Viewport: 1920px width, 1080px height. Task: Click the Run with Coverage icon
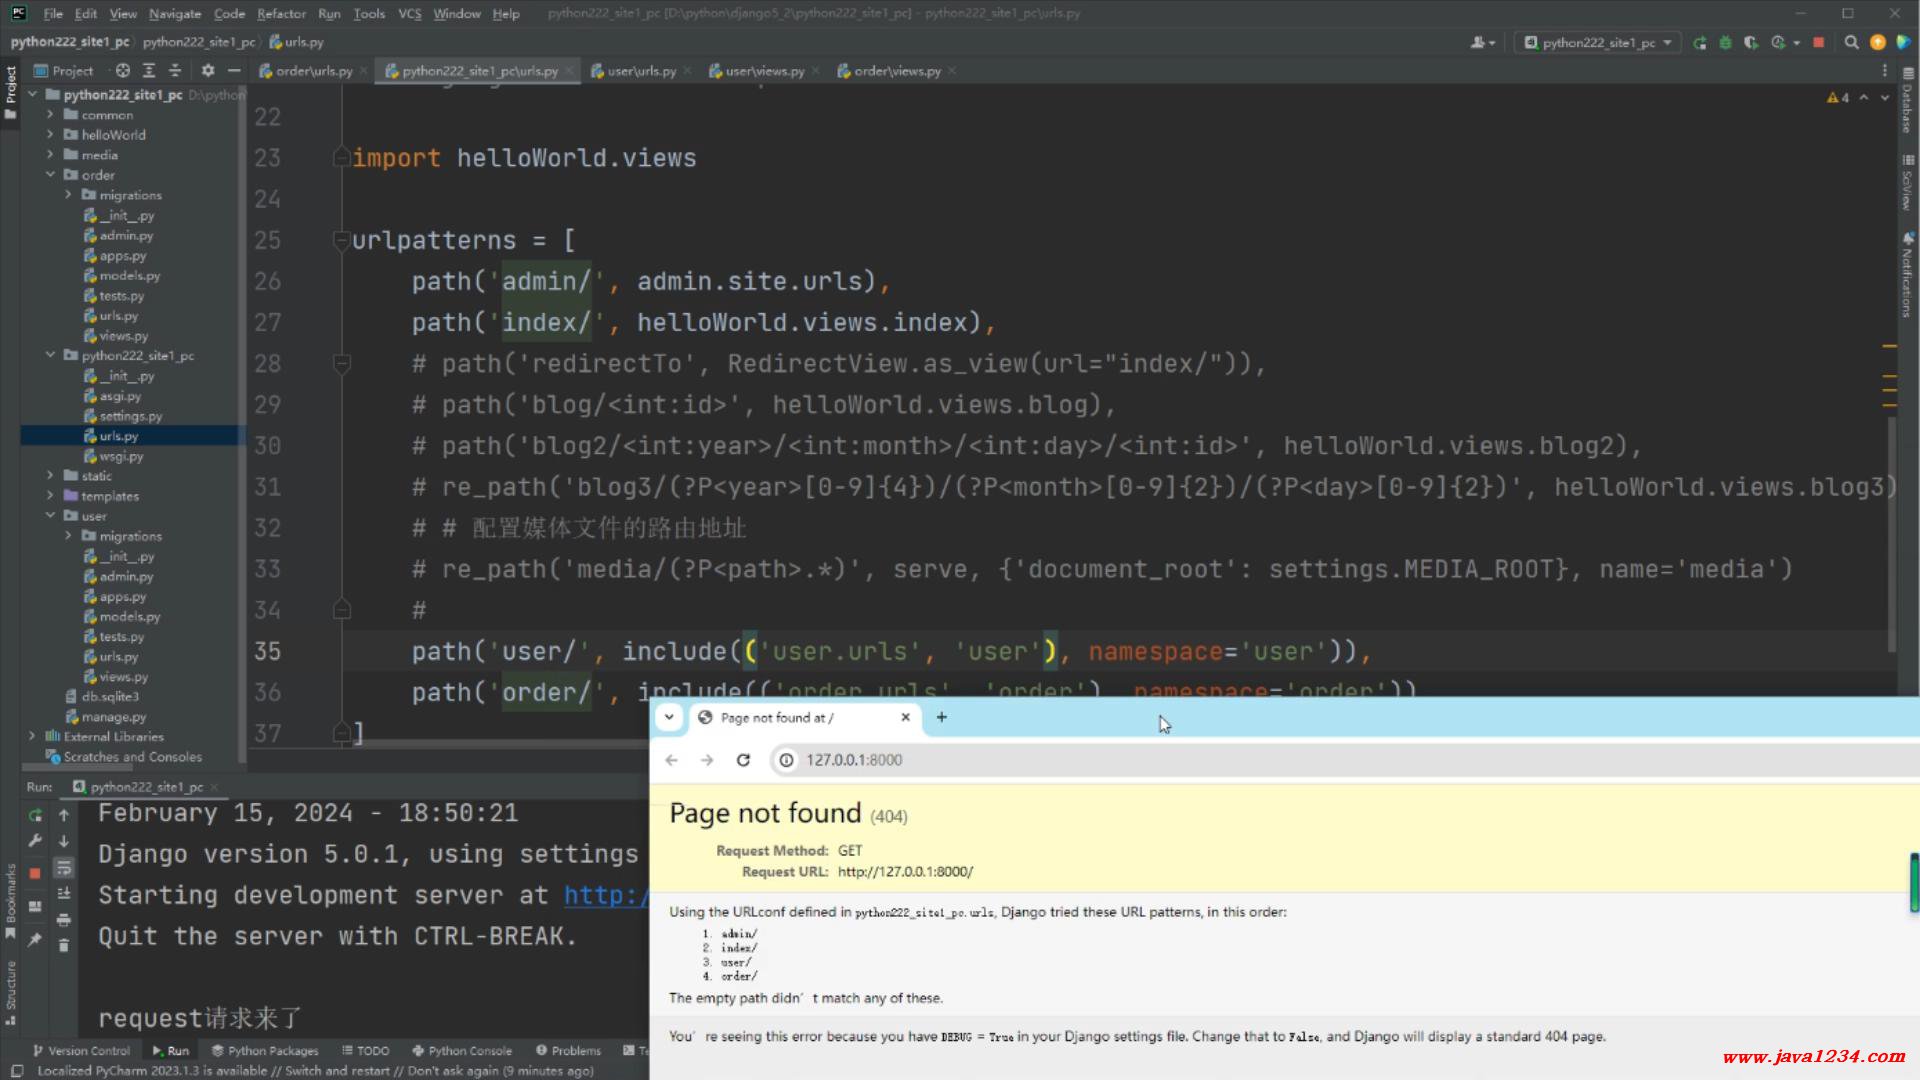coord(1750,42)
